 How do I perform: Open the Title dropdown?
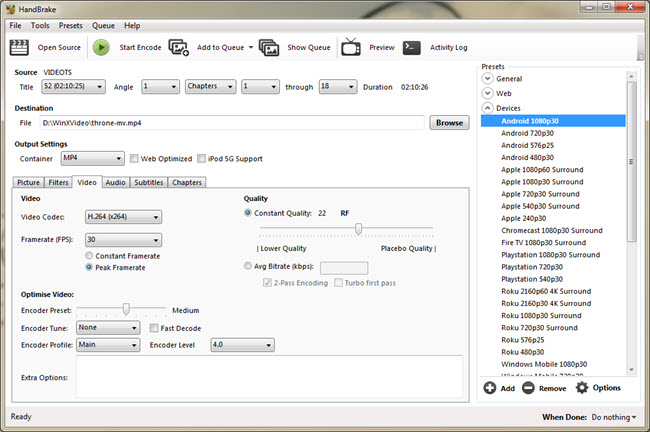coord(73,86)
